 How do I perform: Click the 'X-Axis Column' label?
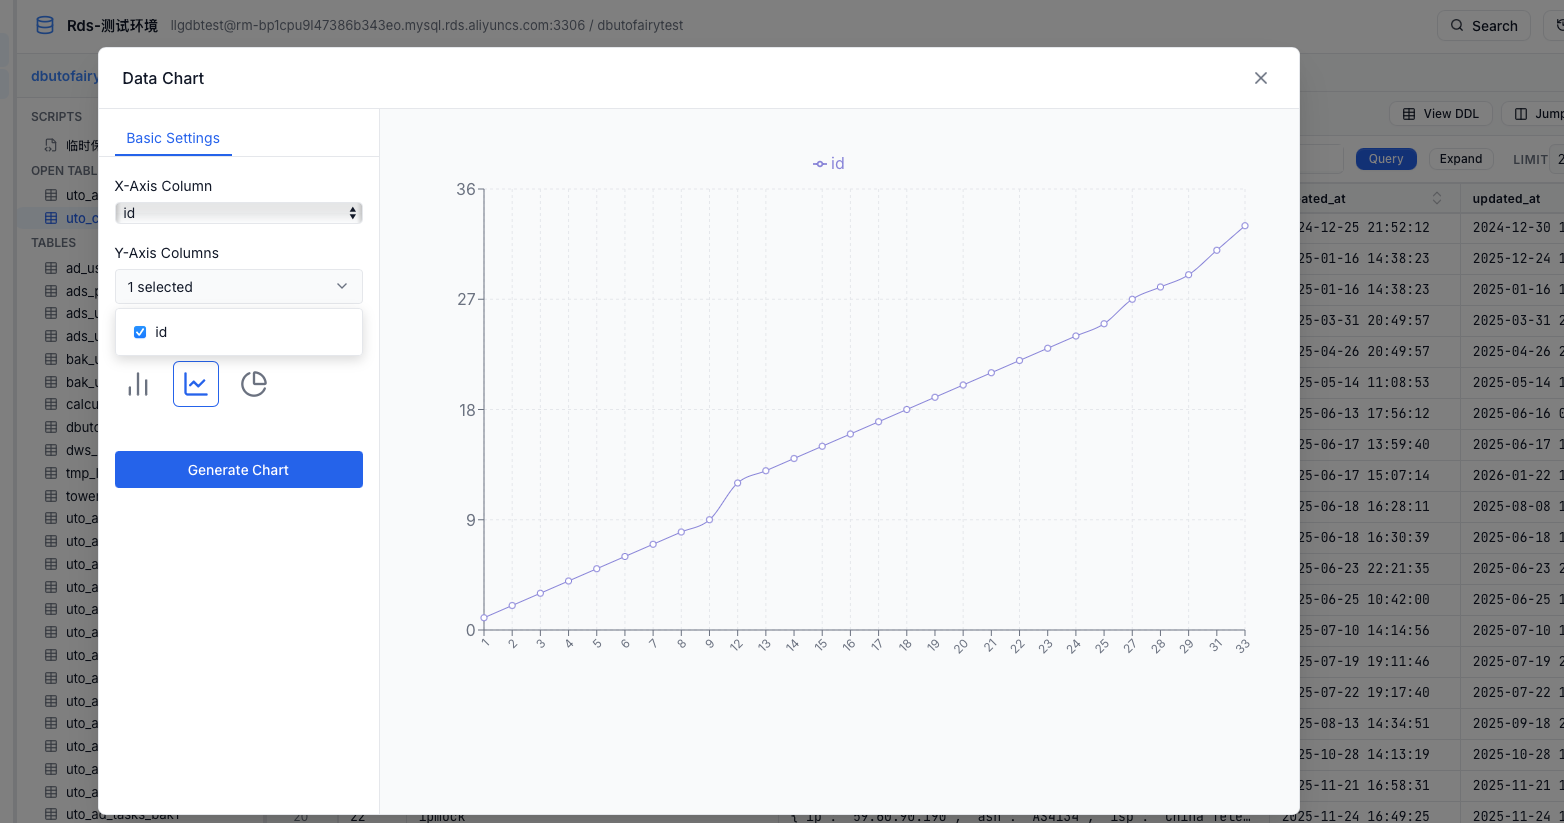pyautogui.click(x=163, y=186)
